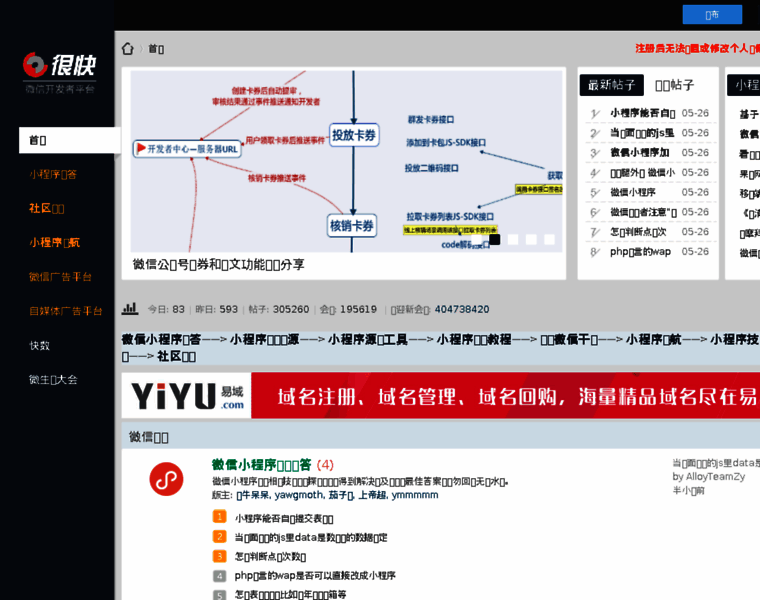Open 社区 sidebar menu item
760x600 pixels.
point(47,208)
